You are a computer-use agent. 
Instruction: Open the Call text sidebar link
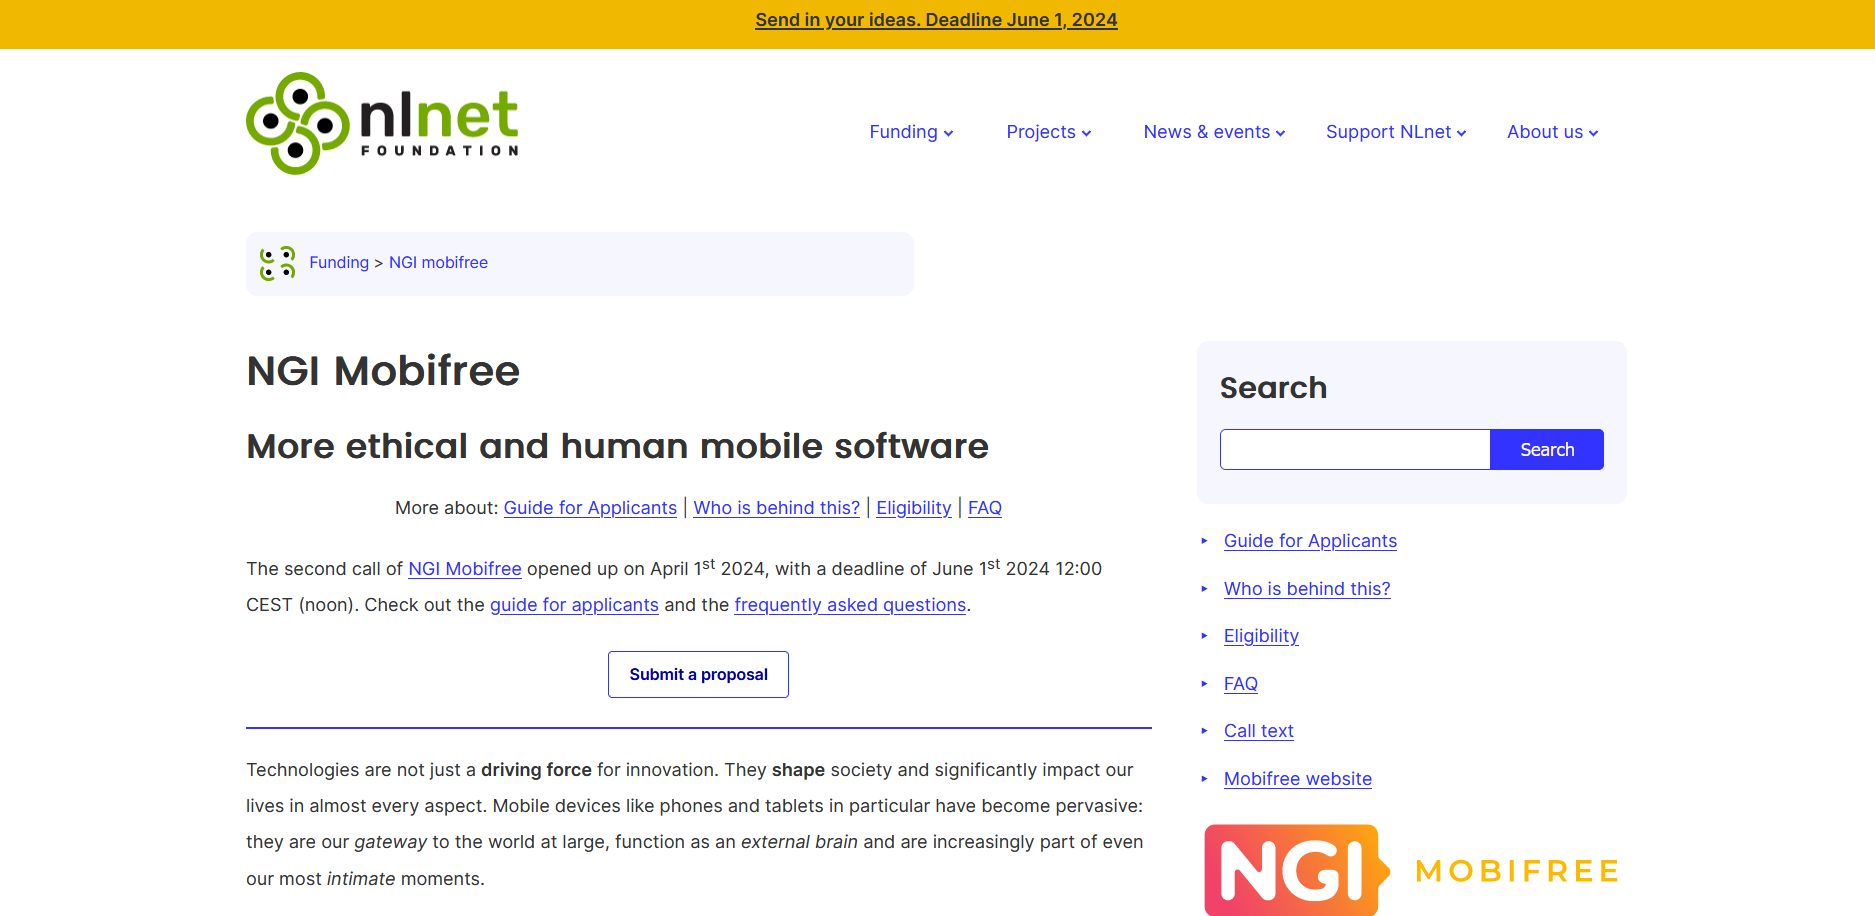tap(1259, 731)
